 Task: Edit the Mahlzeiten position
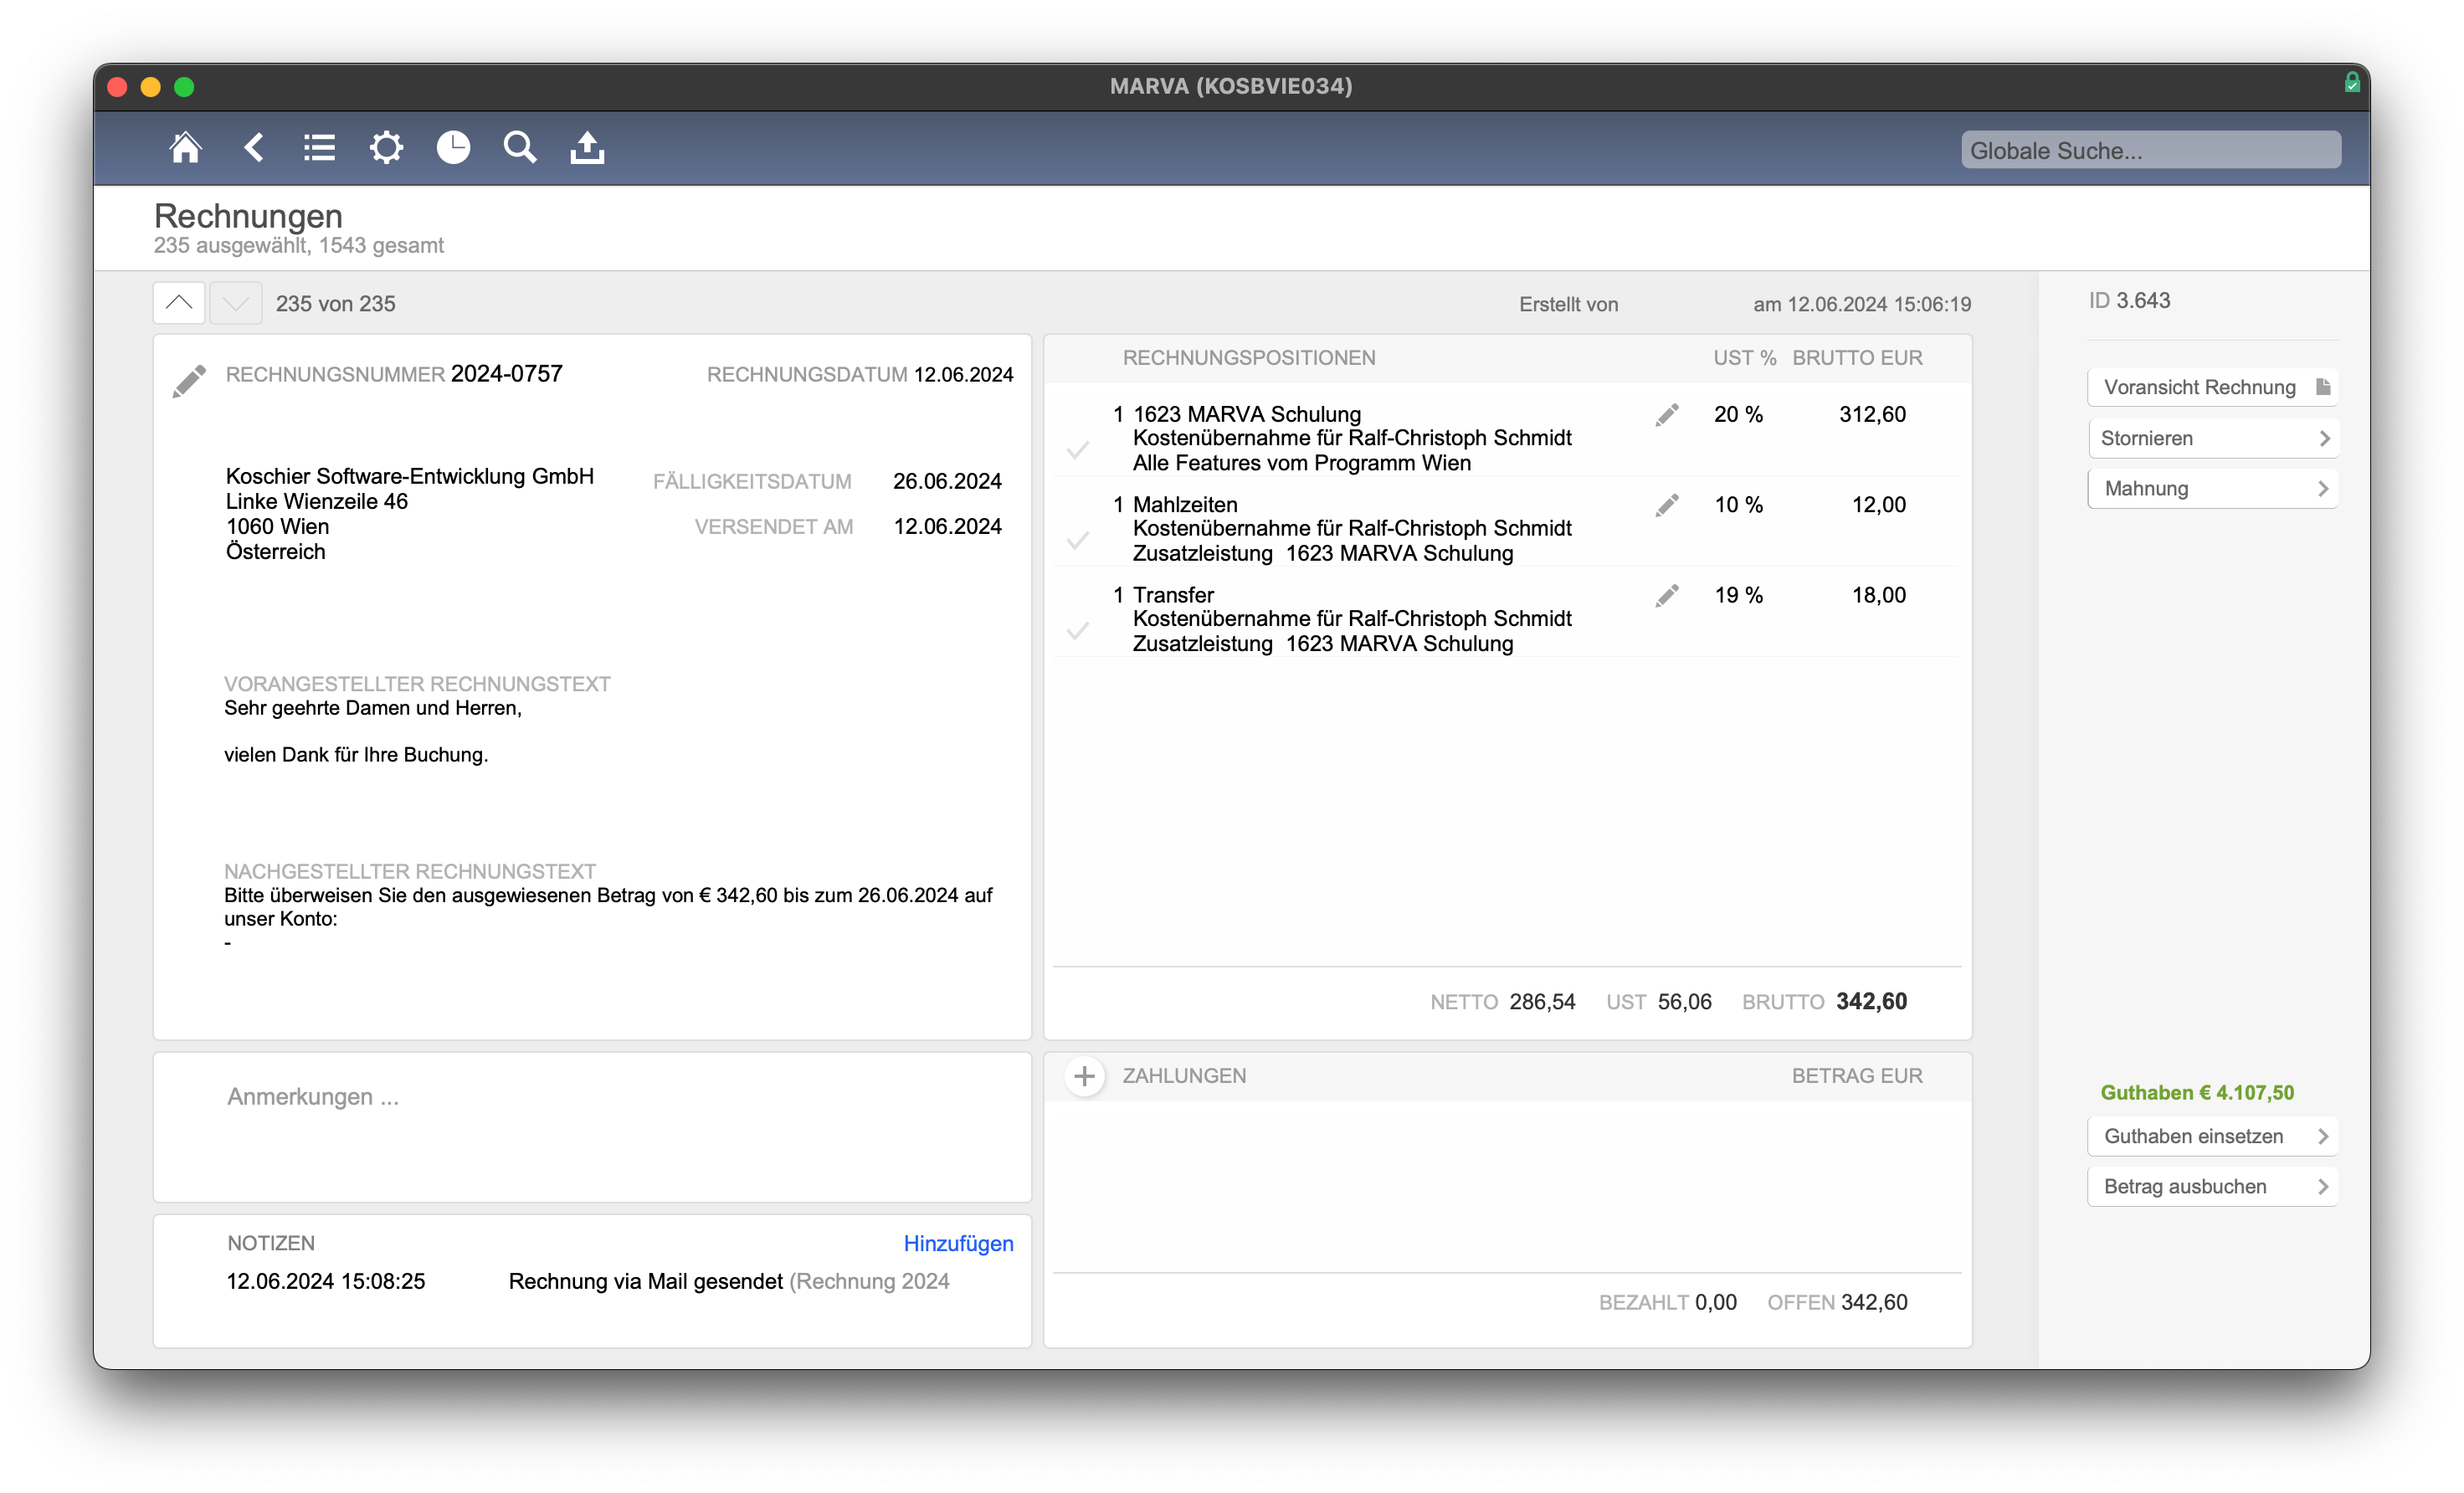[1666, 505]
